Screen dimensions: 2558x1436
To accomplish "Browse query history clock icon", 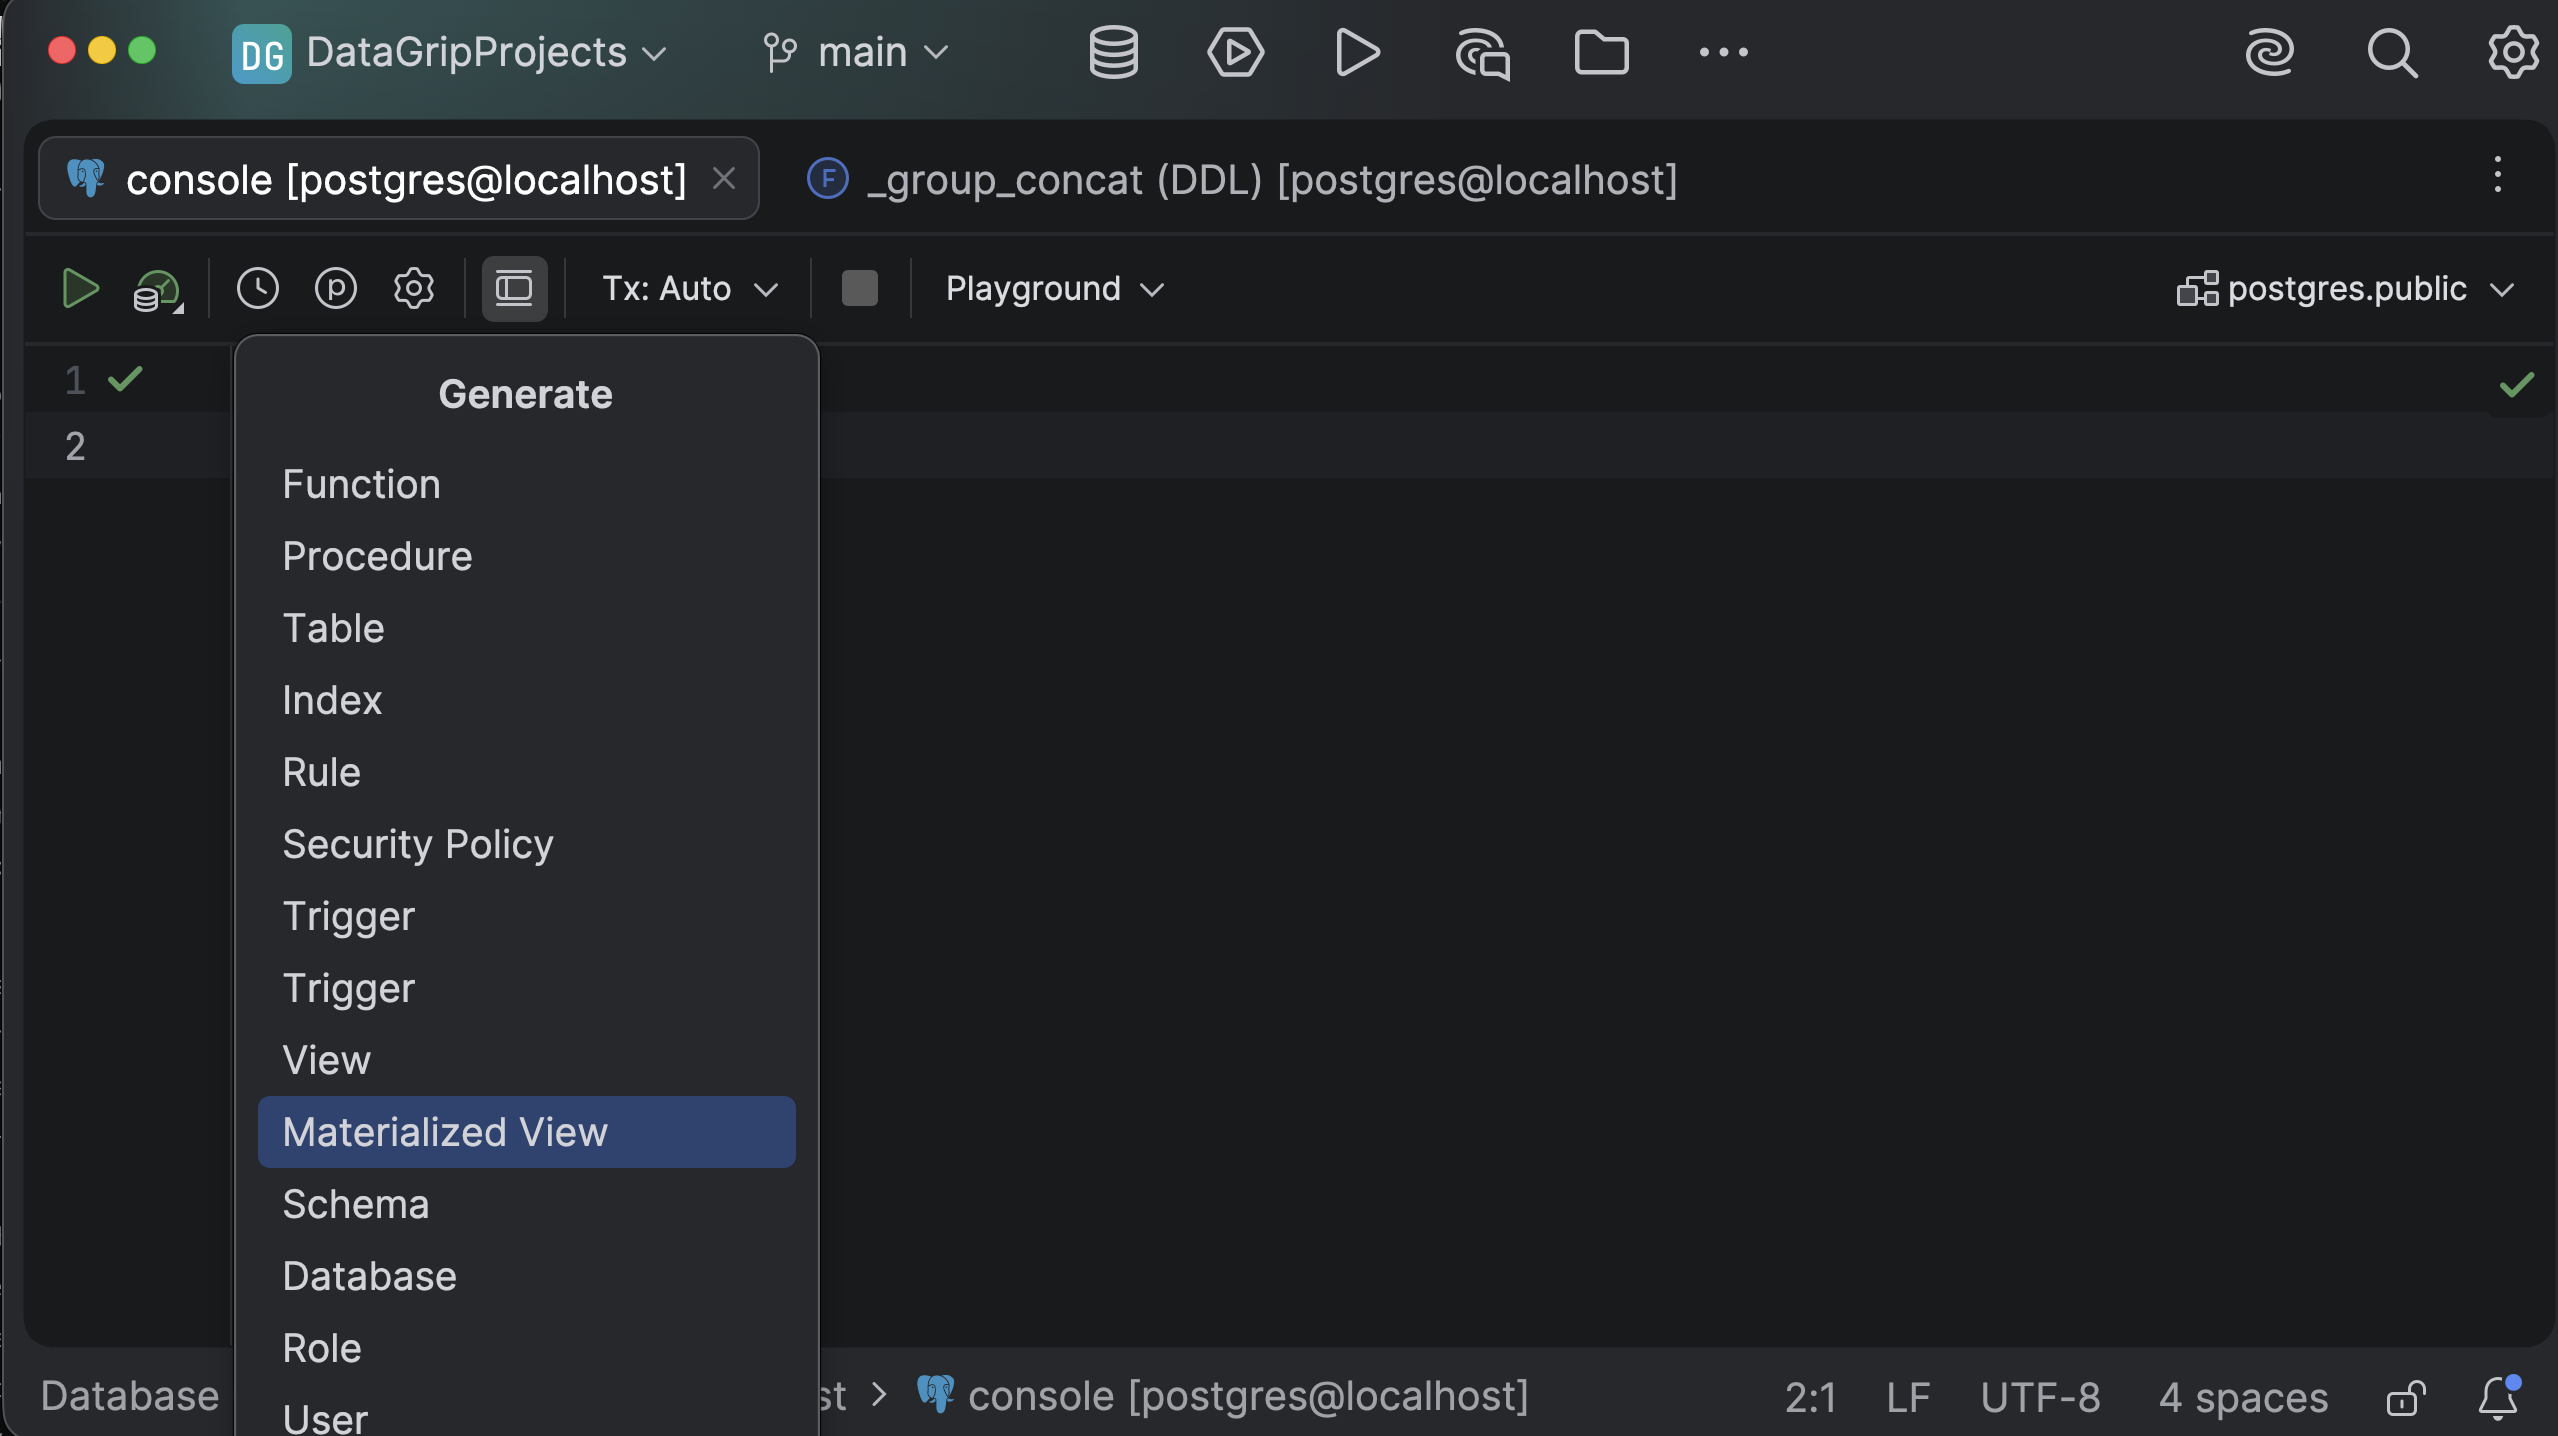I will tap(257, 289).
